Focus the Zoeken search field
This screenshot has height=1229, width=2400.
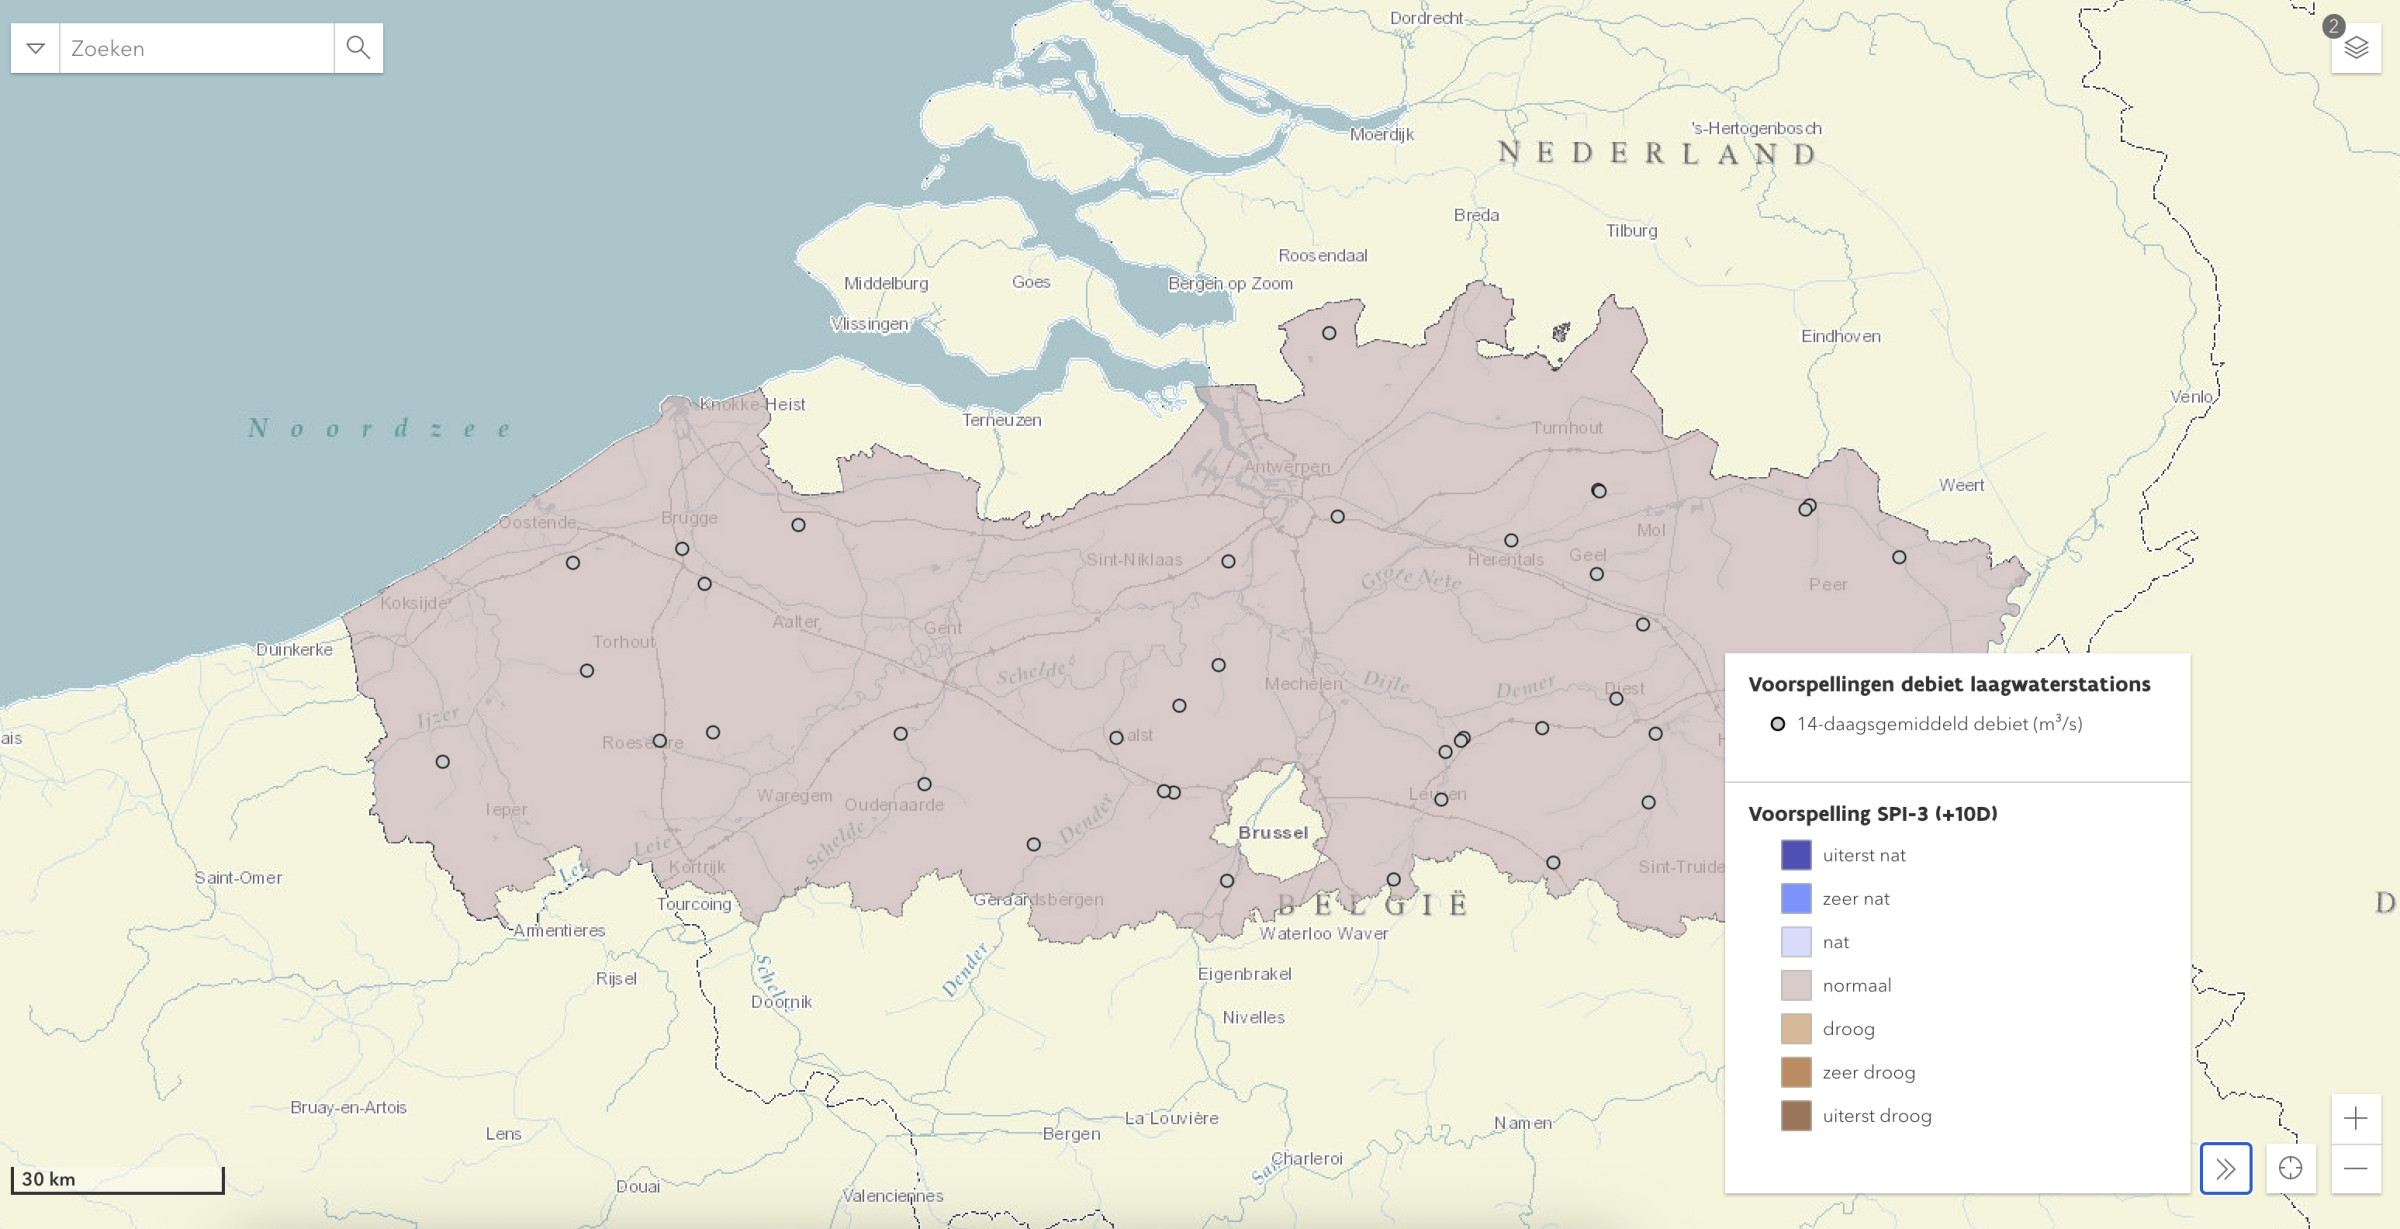pos(197,48)
